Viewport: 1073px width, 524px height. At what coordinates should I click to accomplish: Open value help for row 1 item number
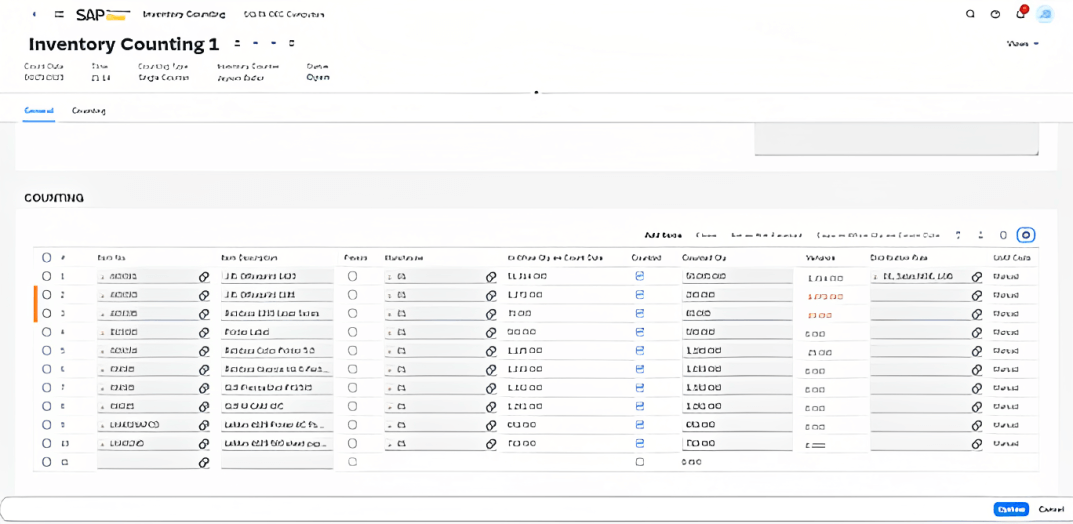(203, 276)
